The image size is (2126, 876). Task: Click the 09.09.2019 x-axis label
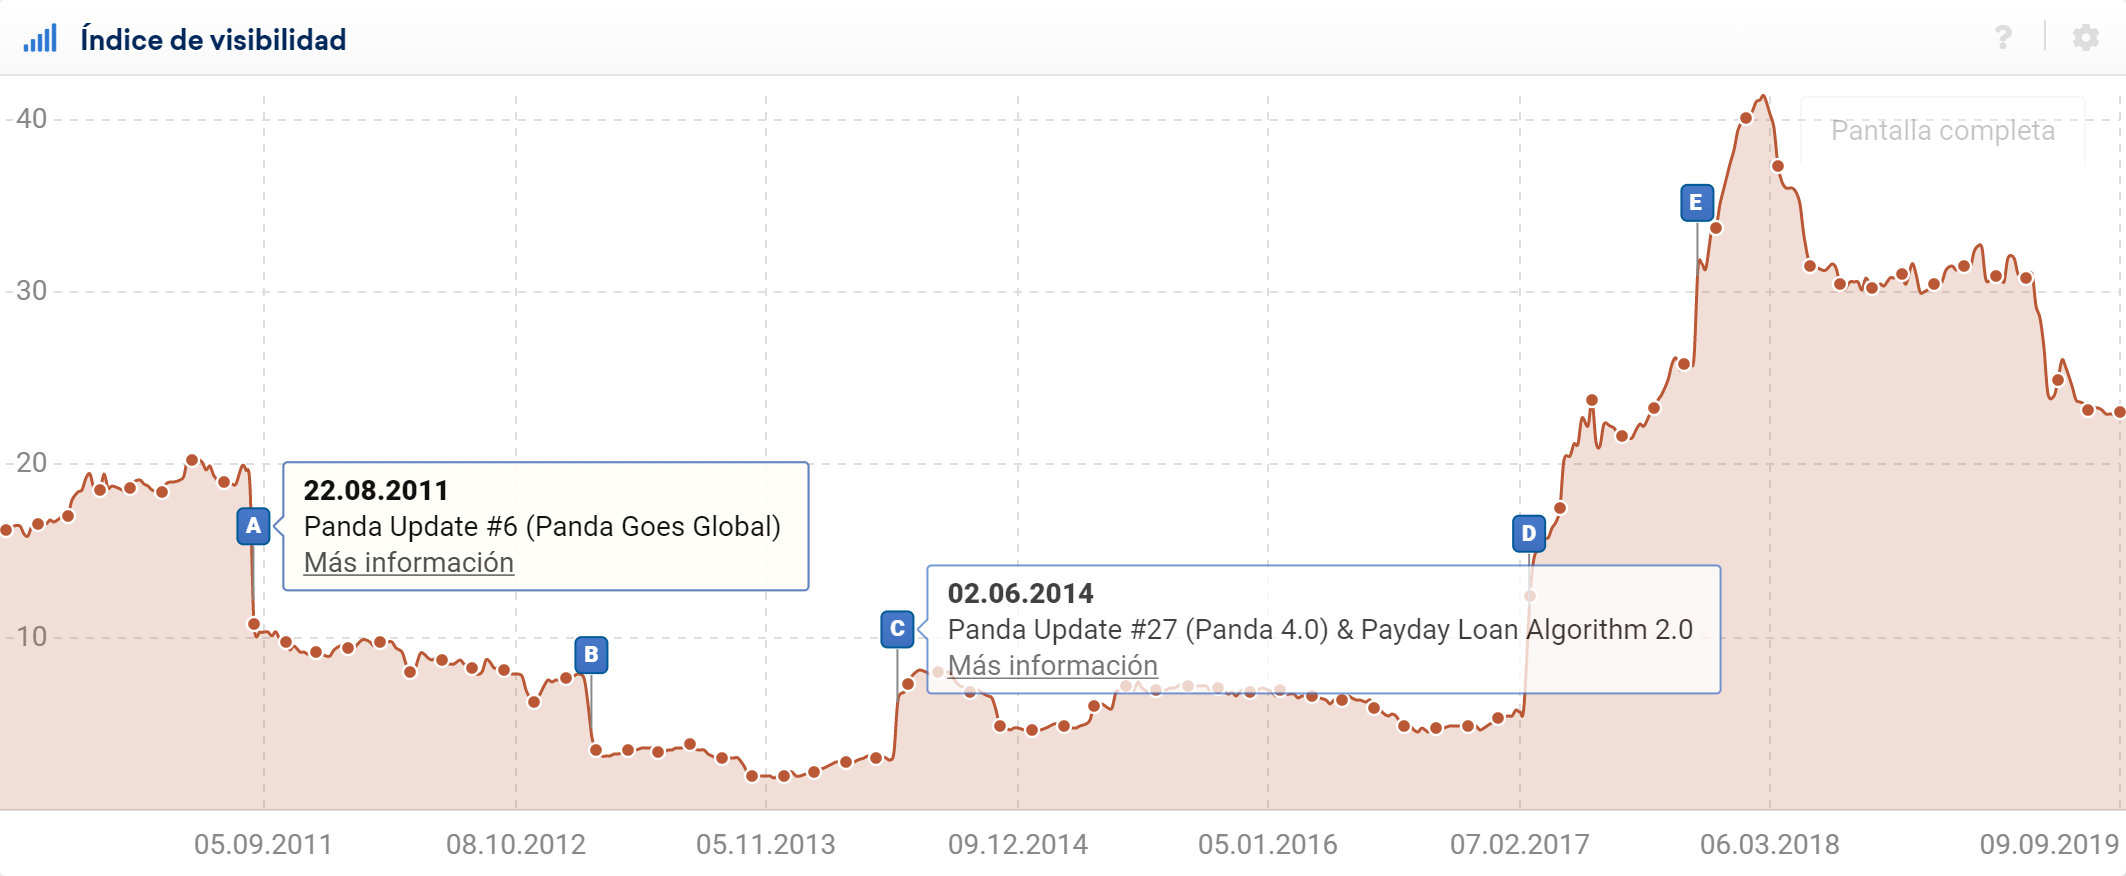tap(2048, 845)
